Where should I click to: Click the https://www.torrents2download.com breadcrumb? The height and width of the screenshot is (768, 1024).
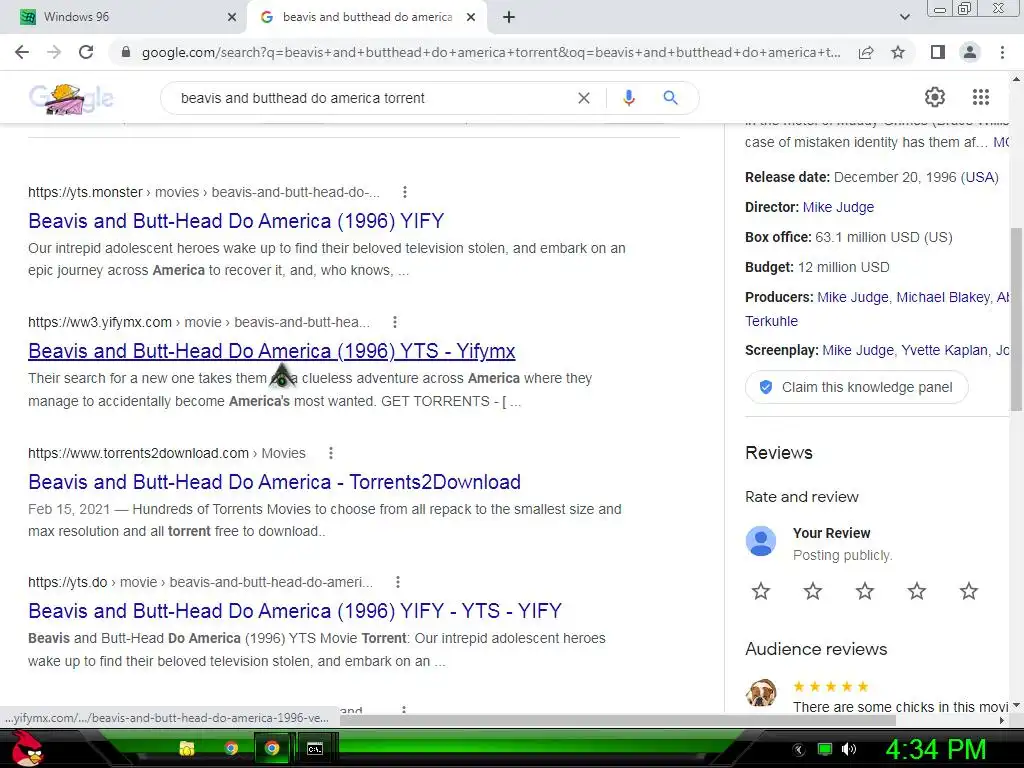(138, 453)
